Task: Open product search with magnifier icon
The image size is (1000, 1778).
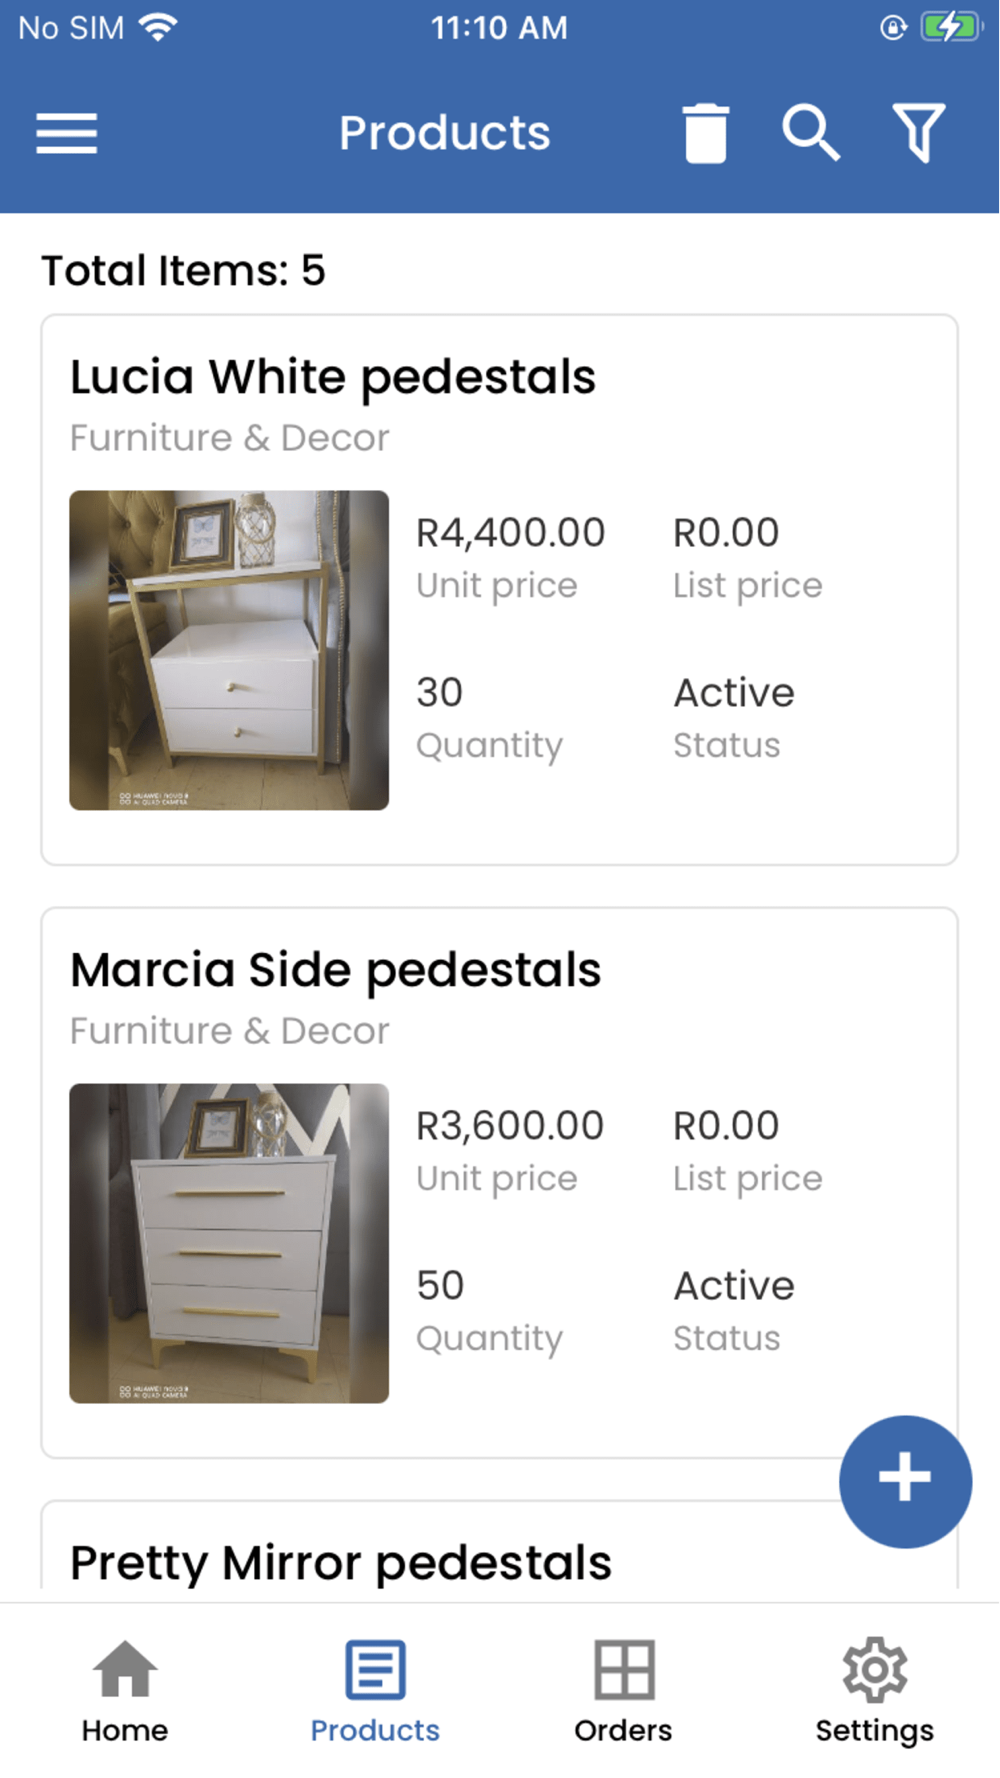Action: tap(810, 133)
